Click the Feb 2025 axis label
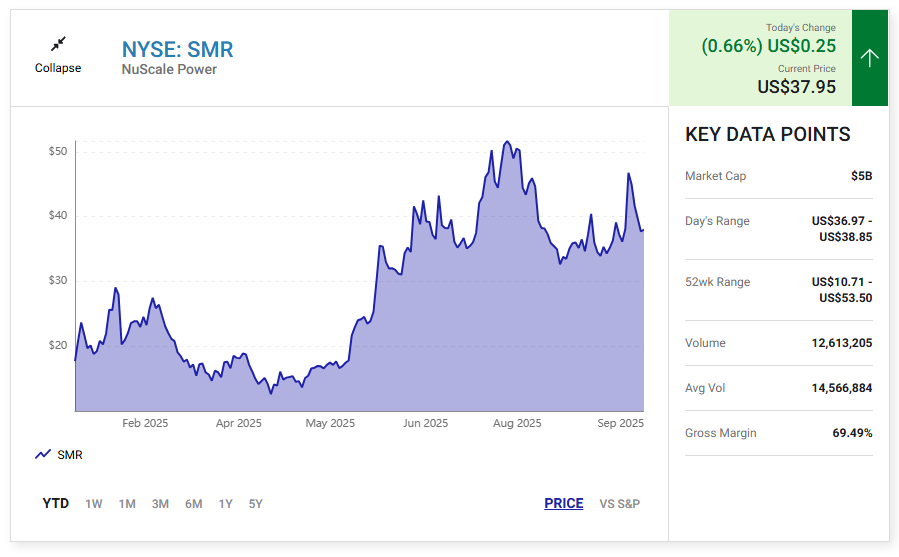Screen dimensions: 899x557 pos(145,423)
